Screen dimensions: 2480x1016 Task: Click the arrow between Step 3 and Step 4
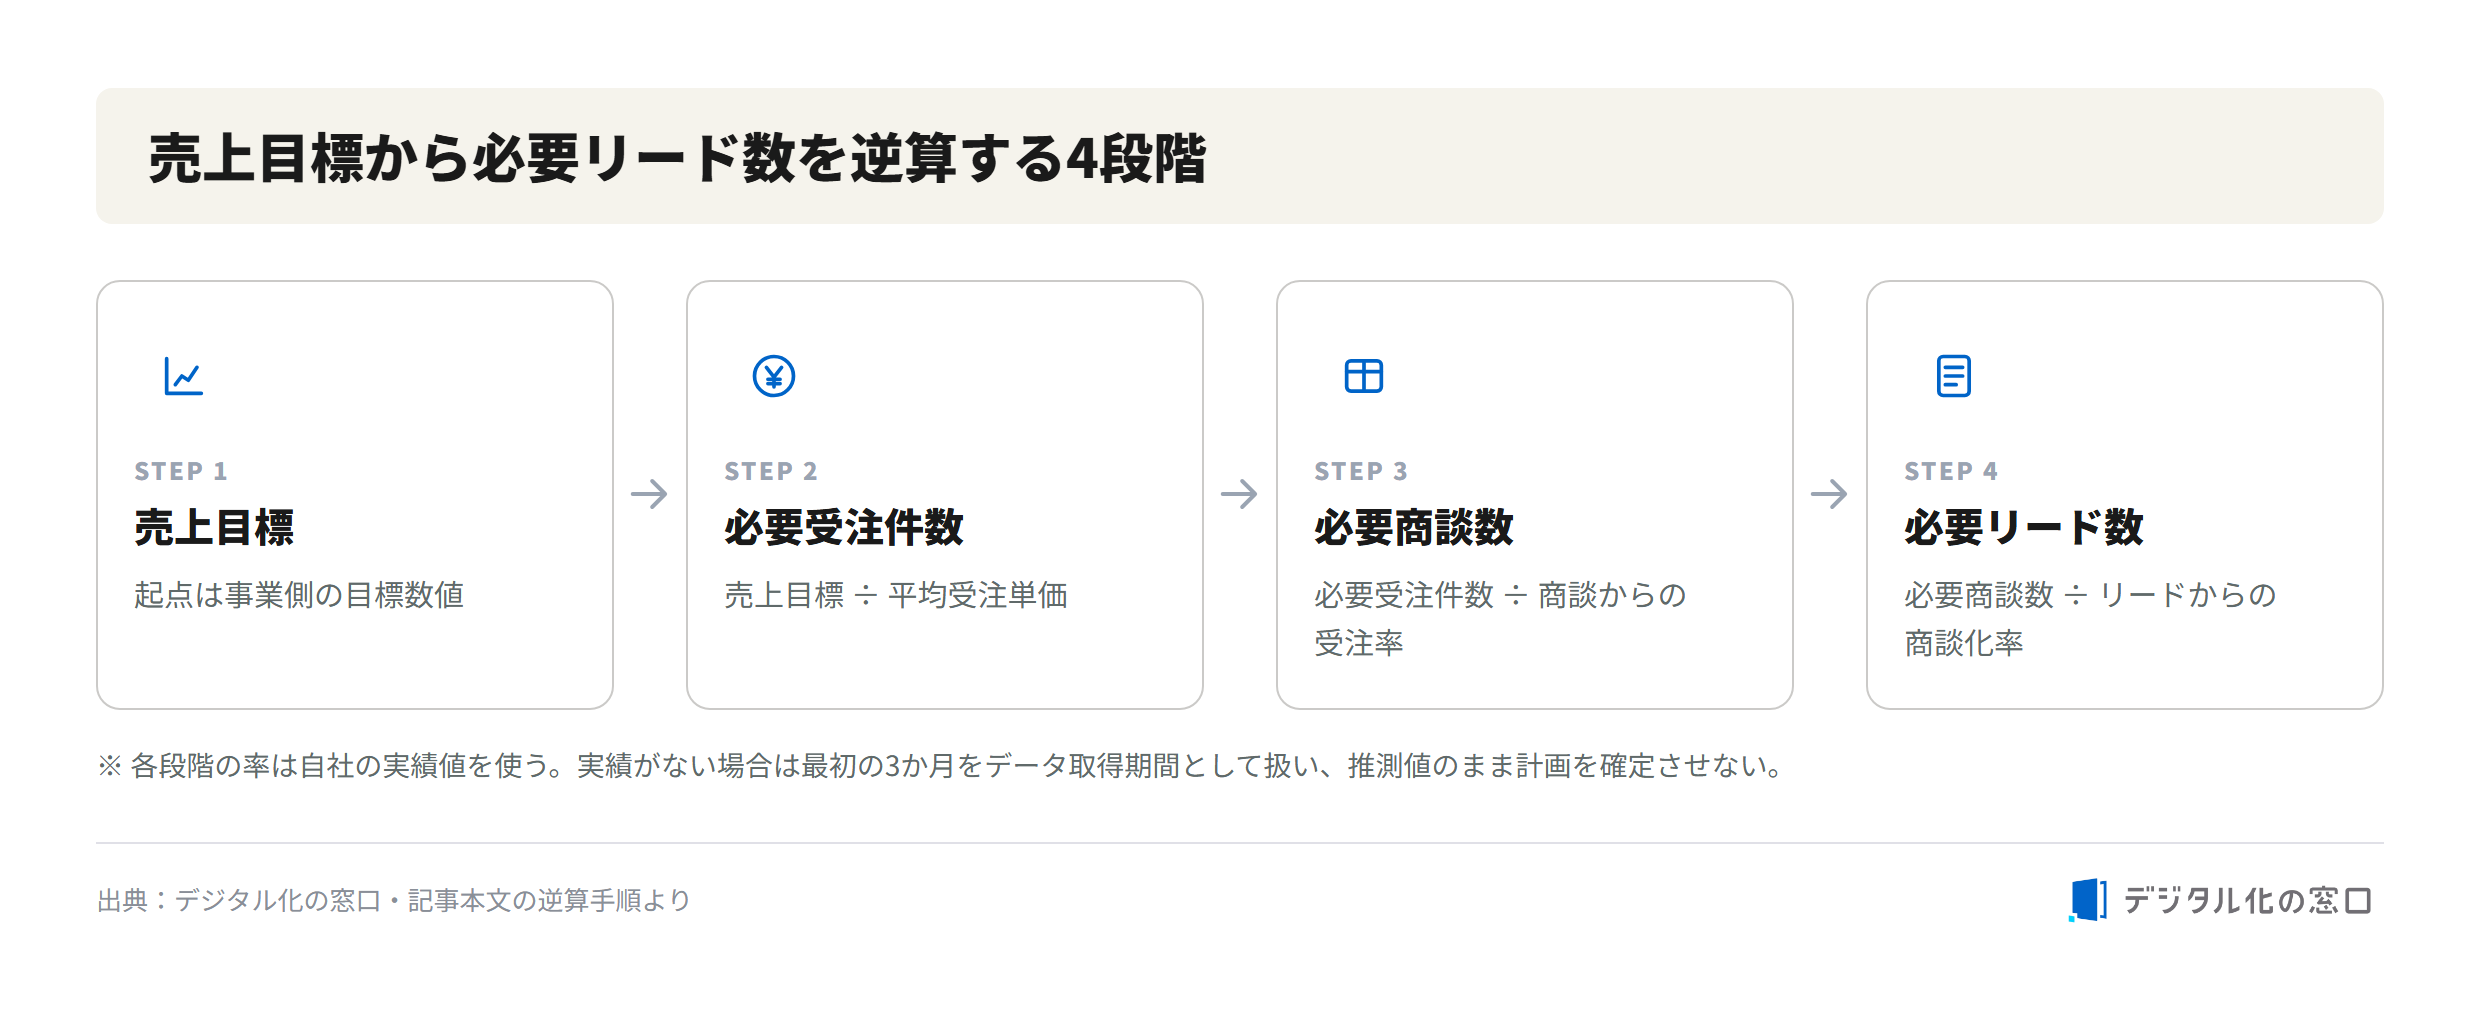coord(1830,494)
